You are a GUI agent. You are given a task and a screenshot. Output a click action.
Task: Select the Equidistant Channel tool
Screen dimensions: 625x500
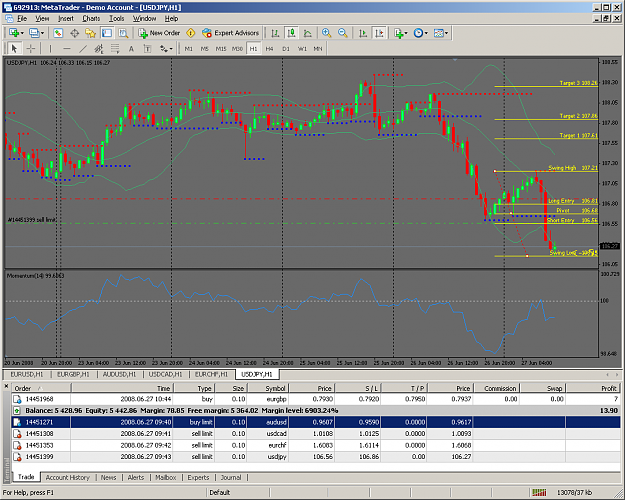(99, 49)
